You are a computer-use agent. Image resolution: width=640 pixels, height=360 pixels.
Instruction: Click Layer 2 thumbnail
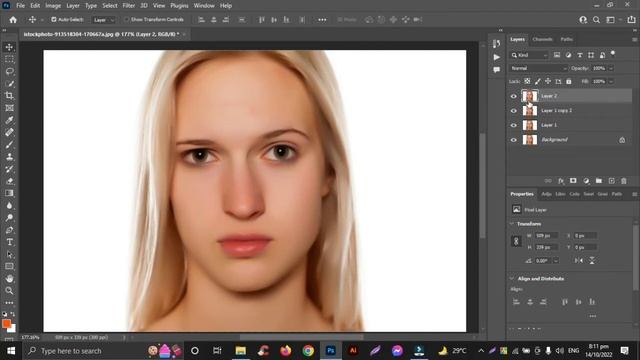[x=530, y=96]
